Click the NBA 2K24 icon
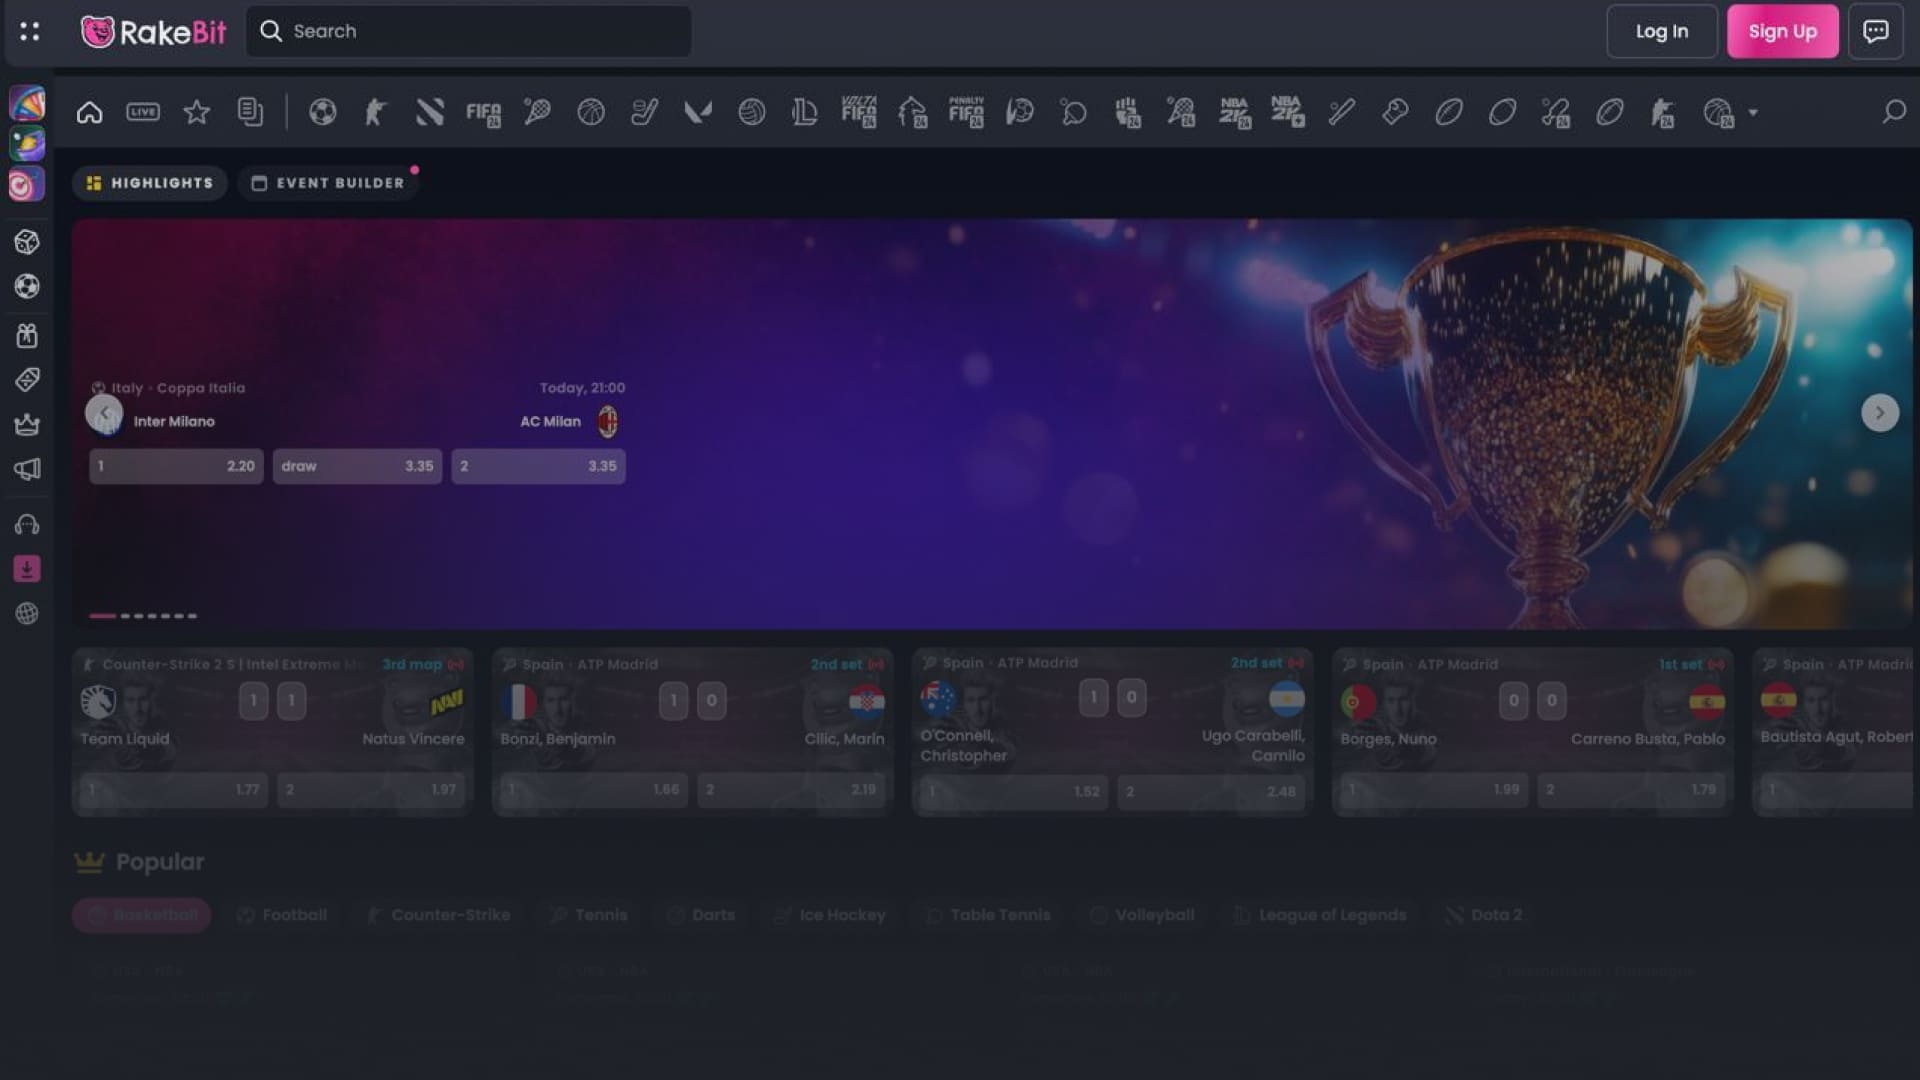This screenshot has width=1920, height=1080. [x=1234, y=112]
